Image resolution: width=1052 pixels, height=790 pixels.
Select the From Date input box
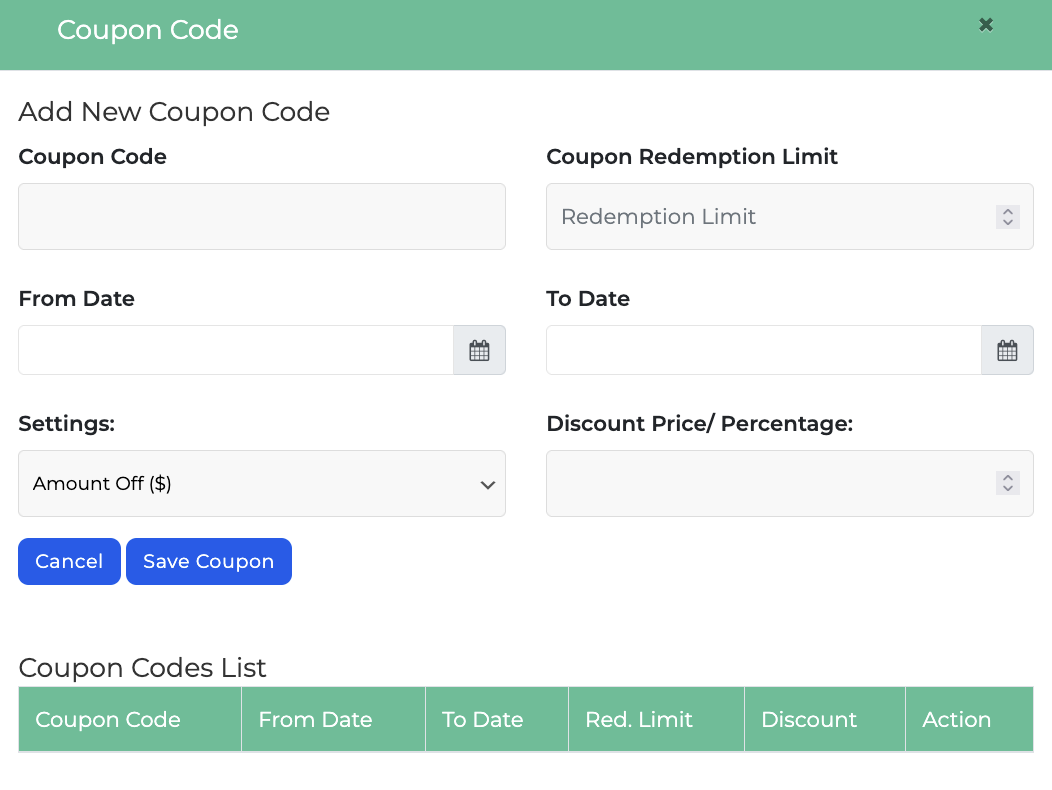pyautogui.click(x=236, y=350)
